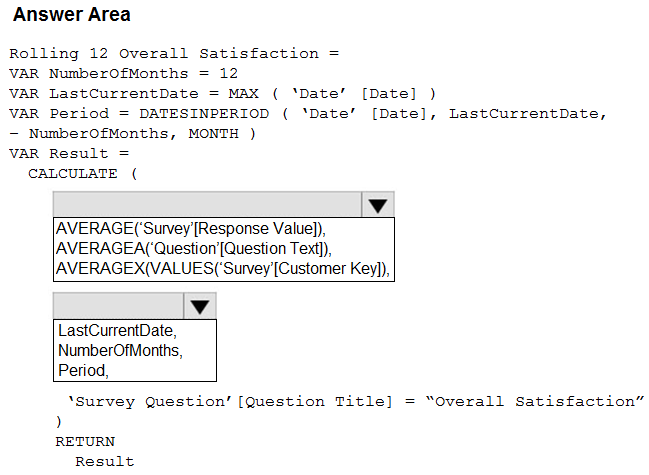Click the VAR Result = code line
Image resolution: width=649 pixels, height=475 pixels.
69,153
